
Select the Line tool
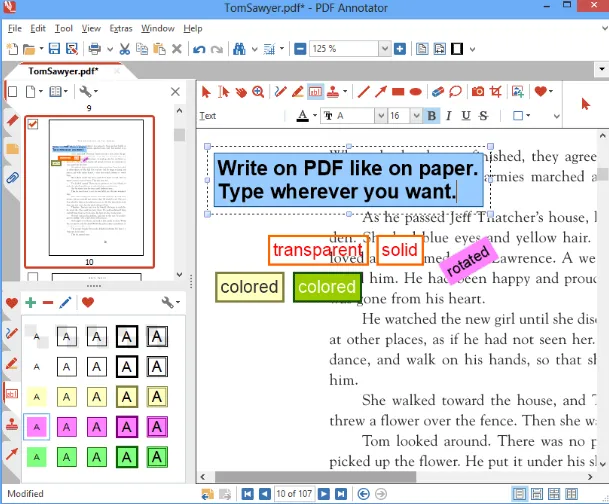point(363,92)
